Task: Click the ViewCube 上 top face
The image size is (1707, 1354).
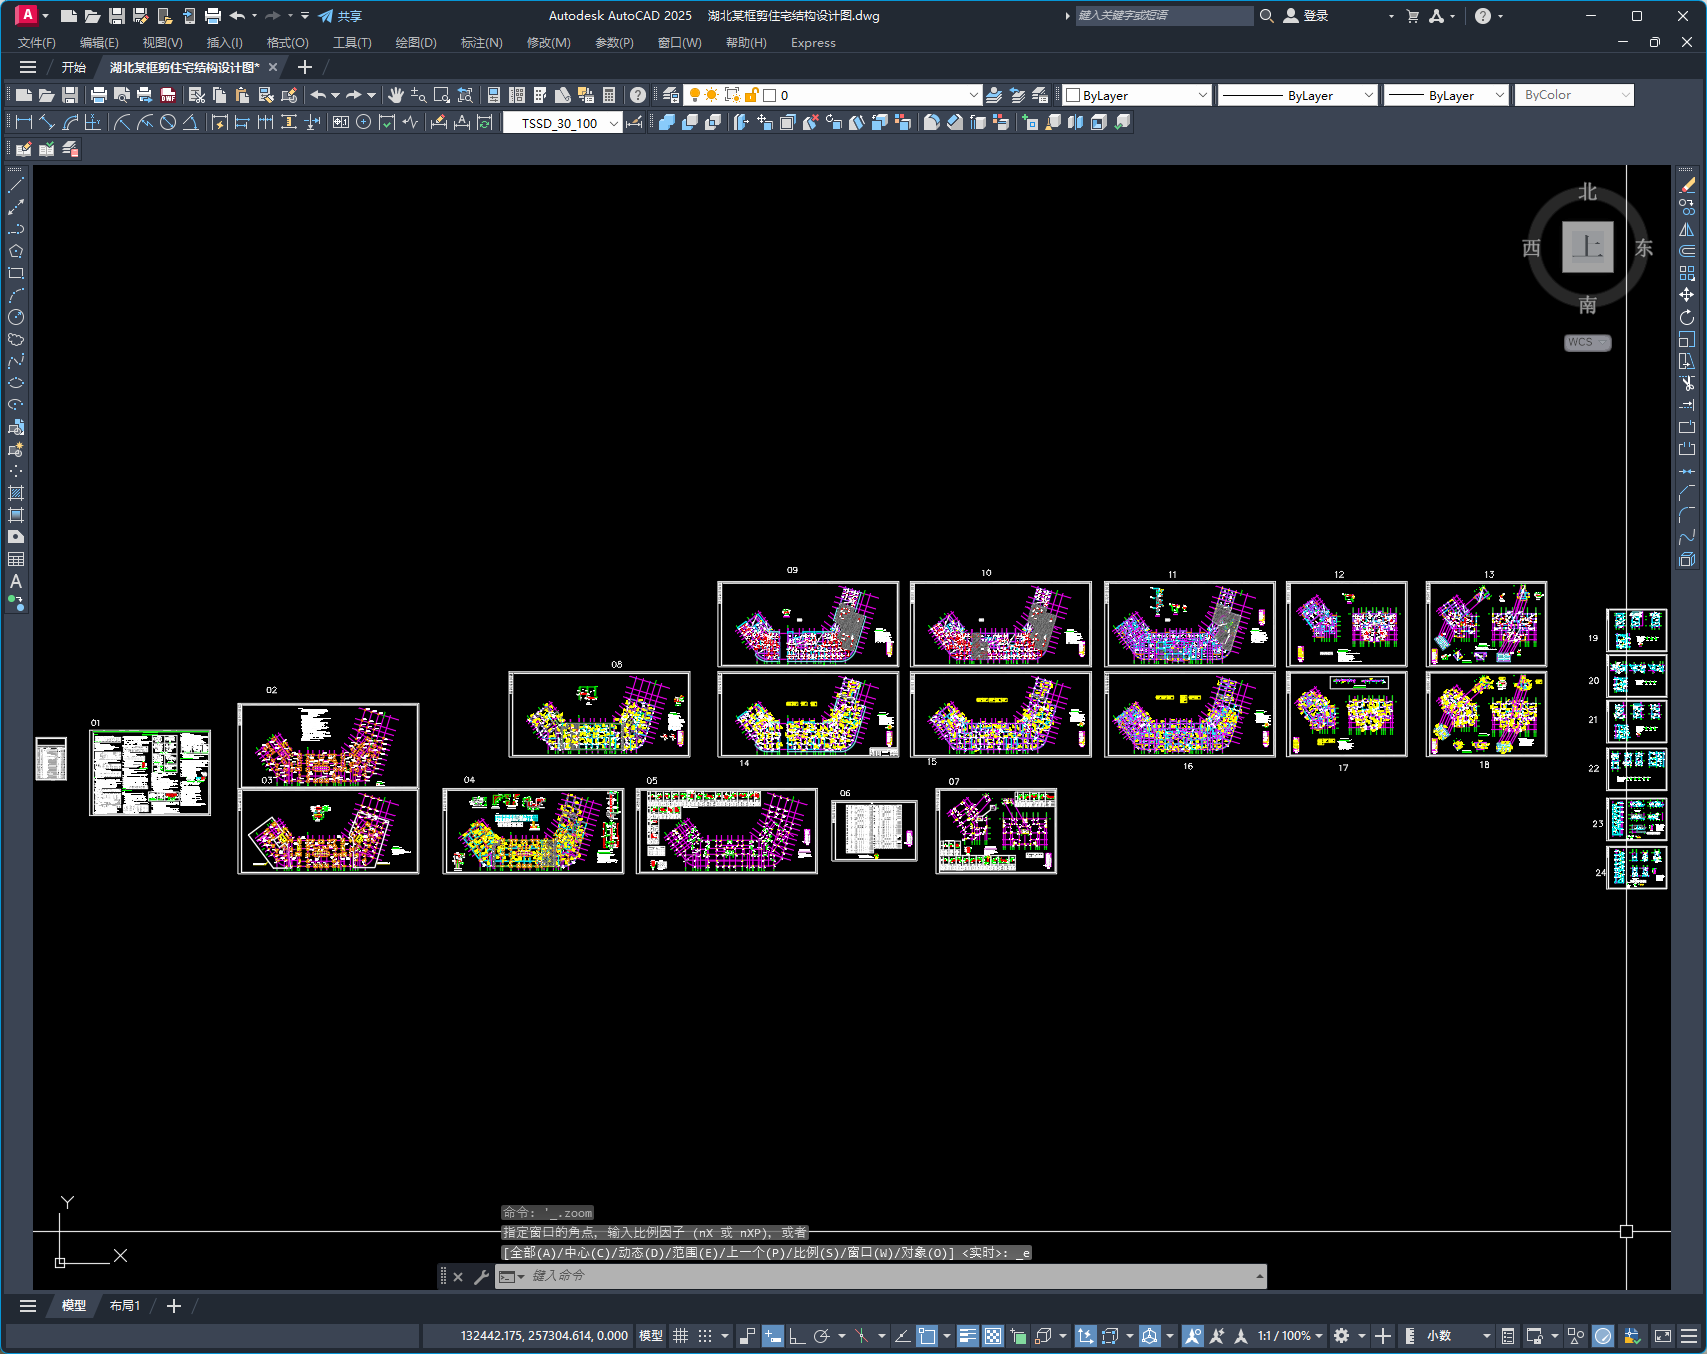Action: click(1588, 247)
